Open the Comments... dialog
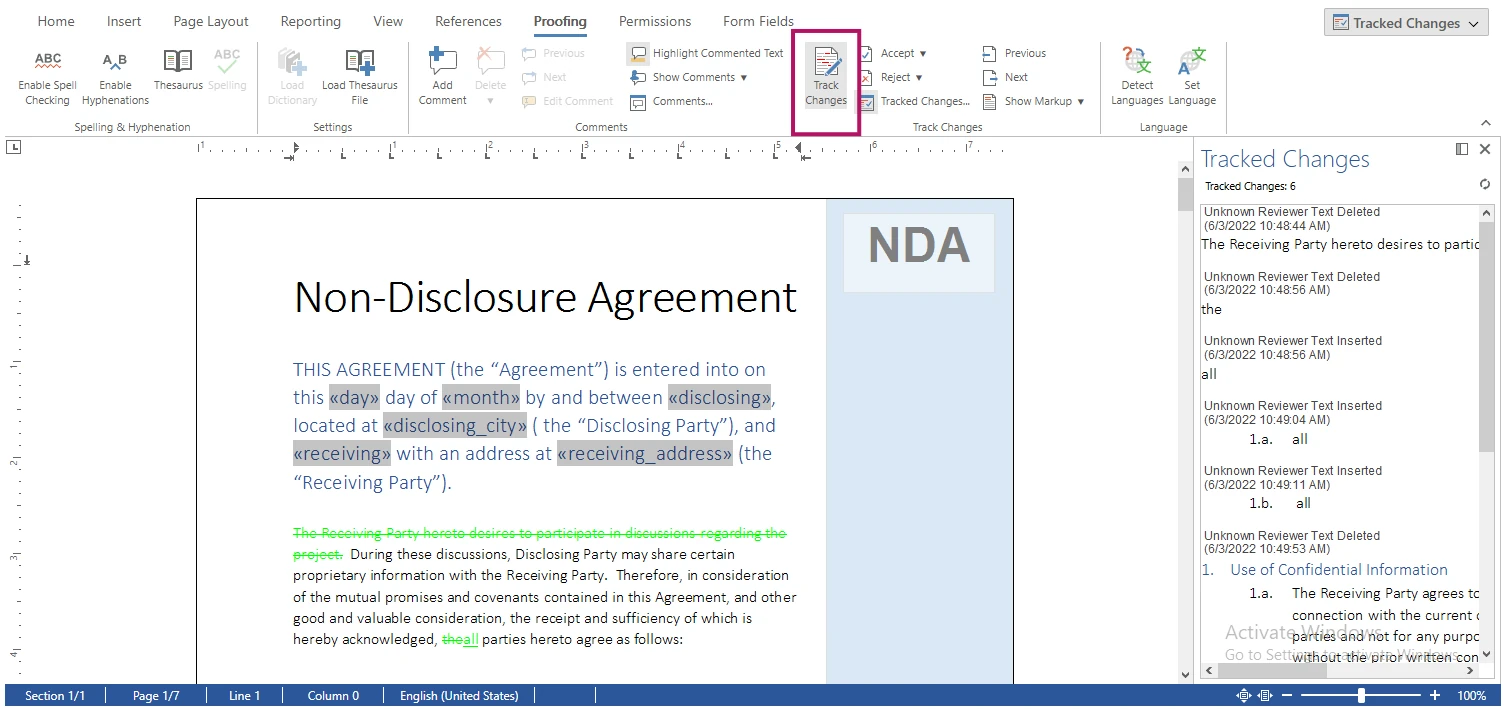Viewport: 1504px width, 709px height. (671, 101)
